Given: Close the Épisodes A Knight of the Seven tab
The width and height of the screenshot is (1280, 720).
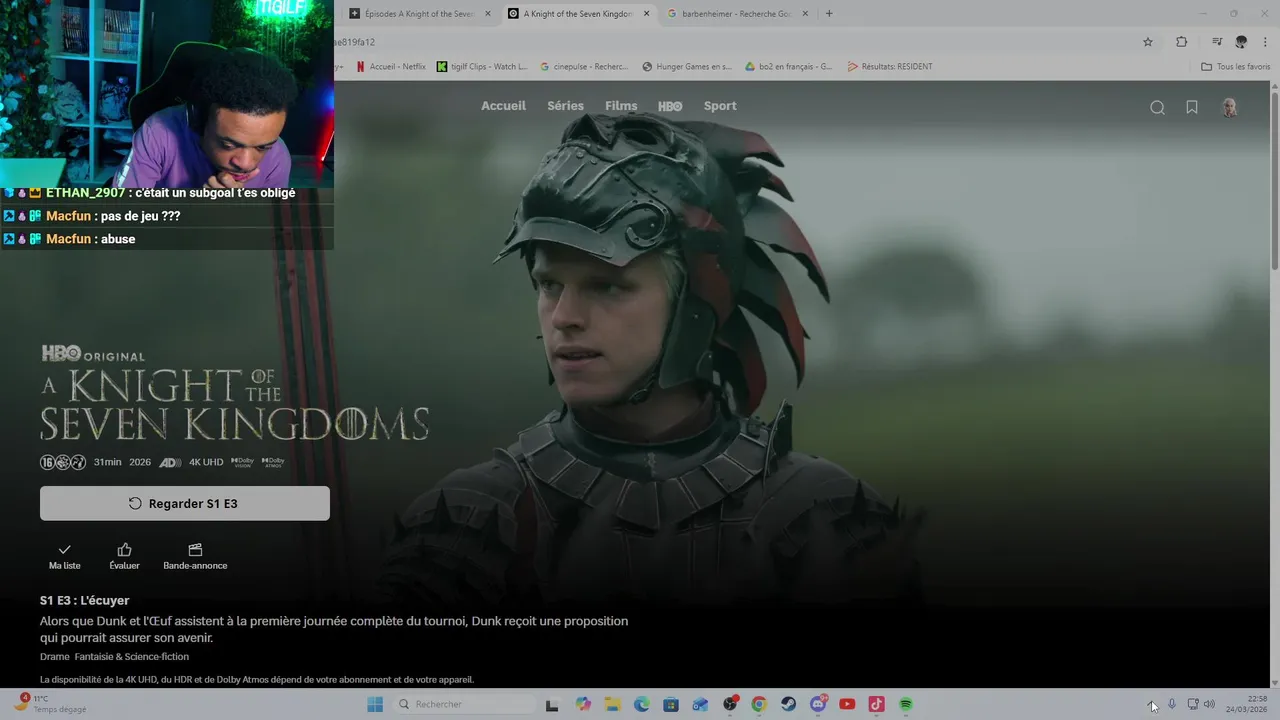Looking at the screenshot, I should click(x=488, y=14).
